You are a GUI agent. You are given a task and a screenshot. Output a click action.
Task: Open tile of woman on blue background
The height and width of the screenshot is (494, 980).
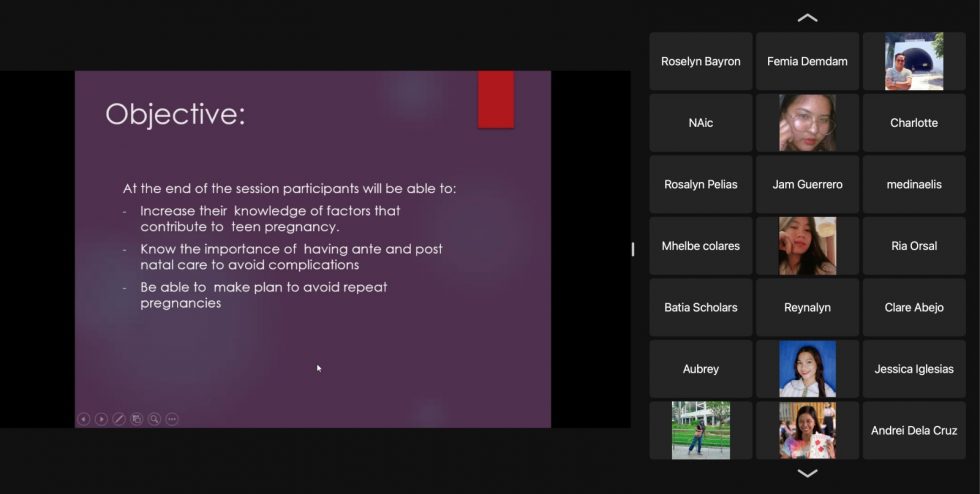[807, 369]
